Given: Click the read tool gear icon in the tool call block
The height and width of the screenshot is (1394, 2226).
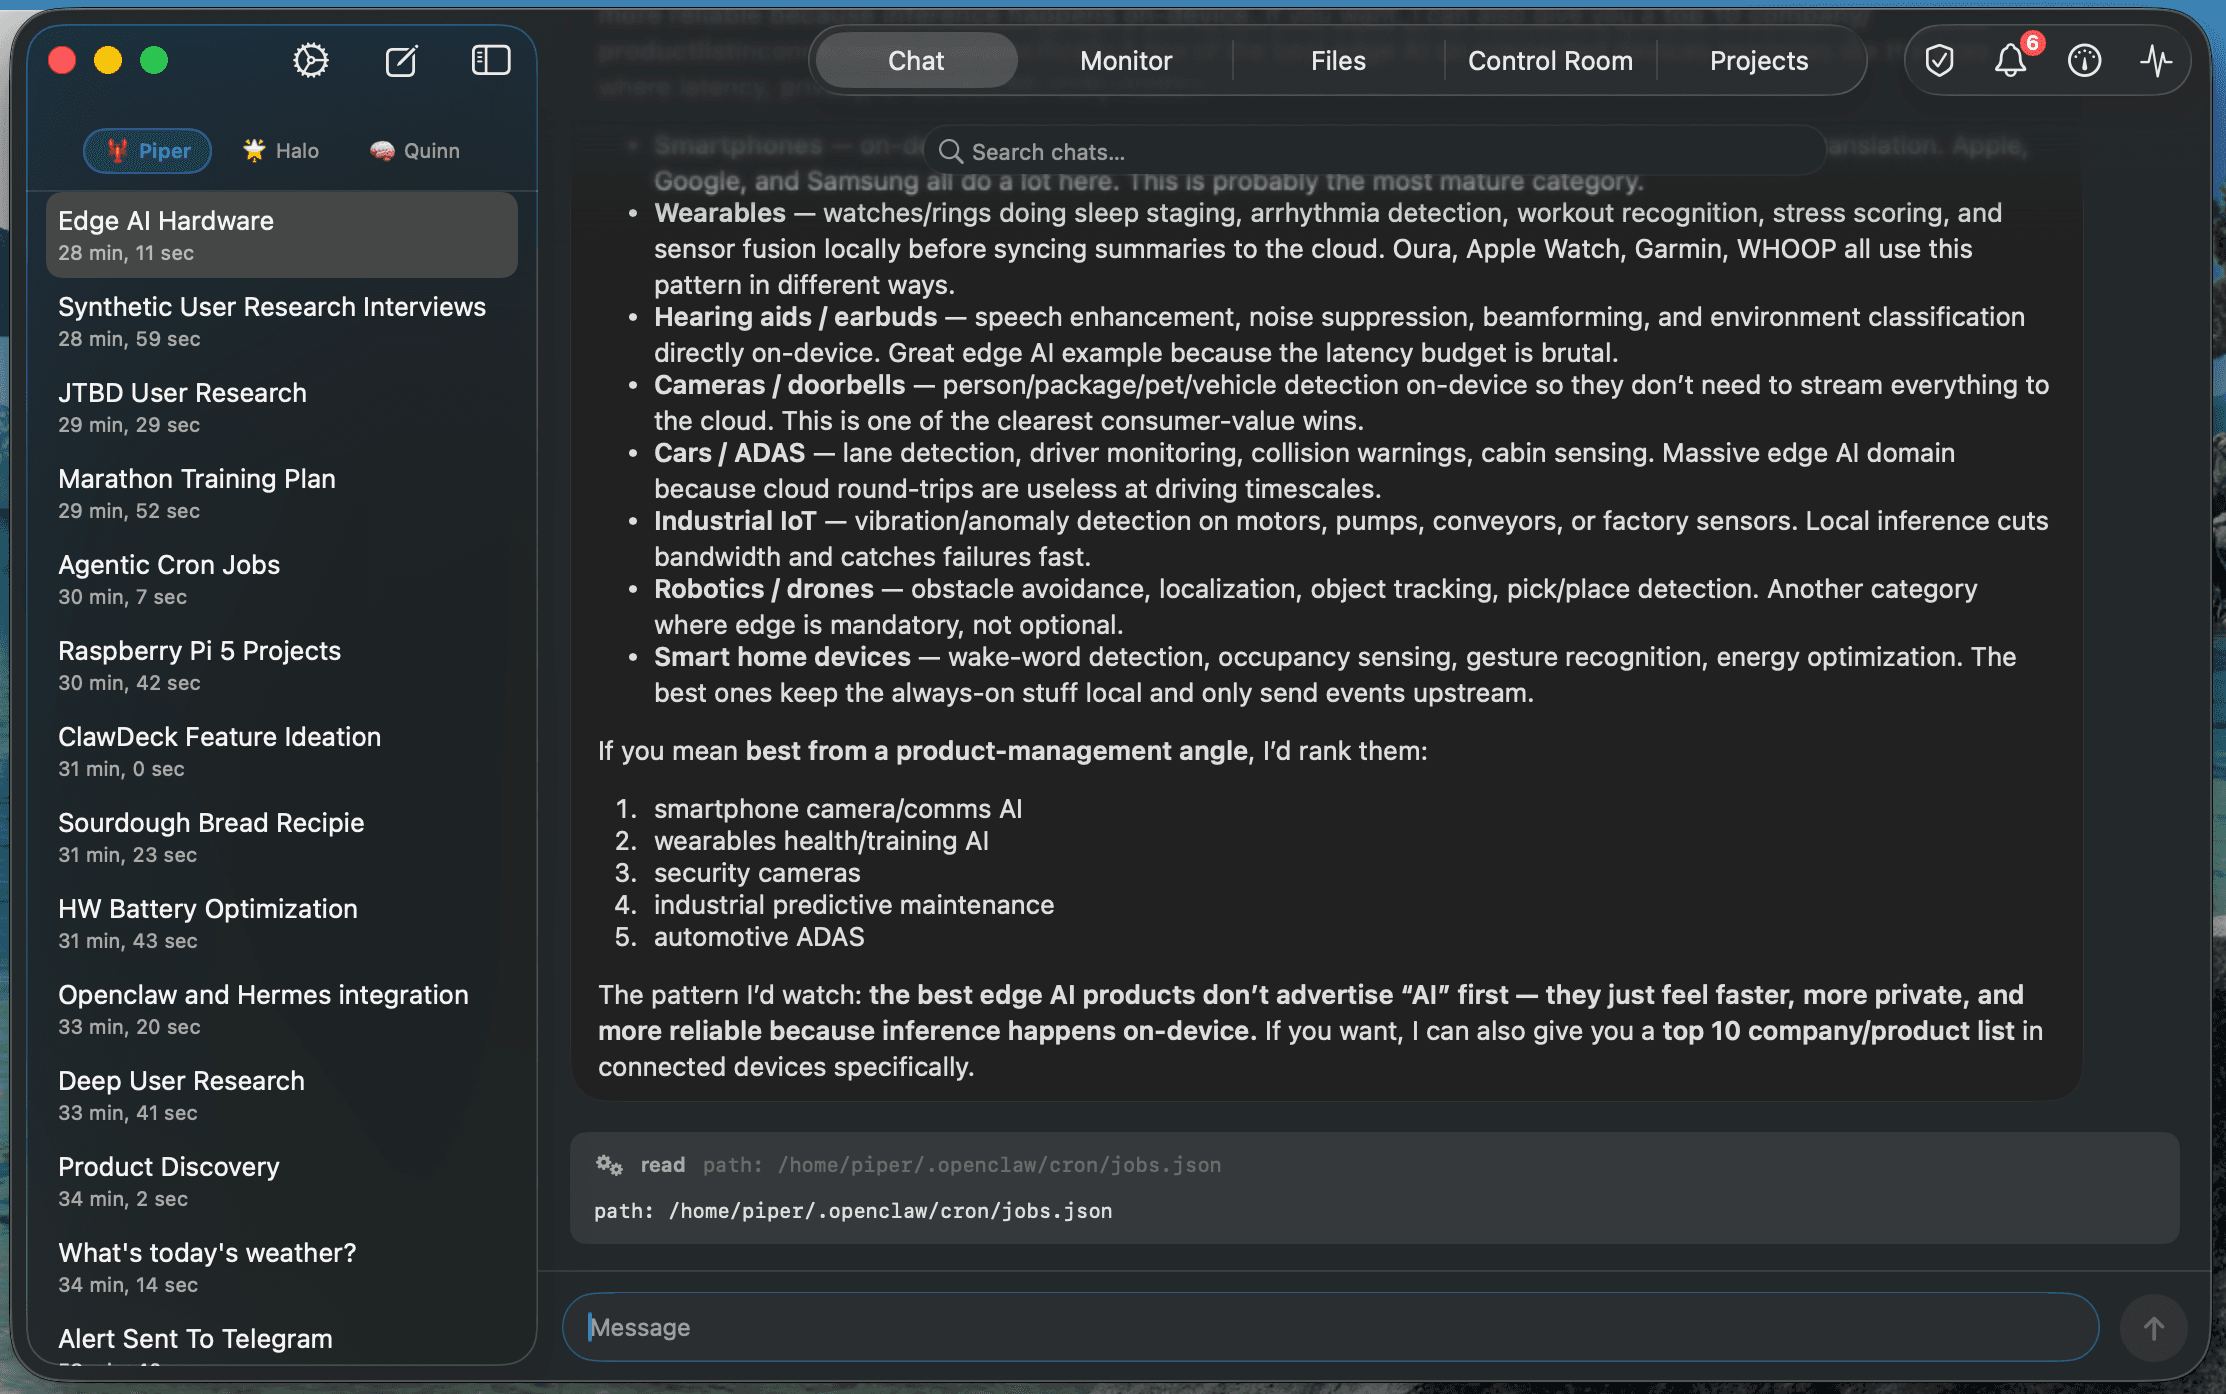Looking at the screenshot, I should coord(609,1165).
